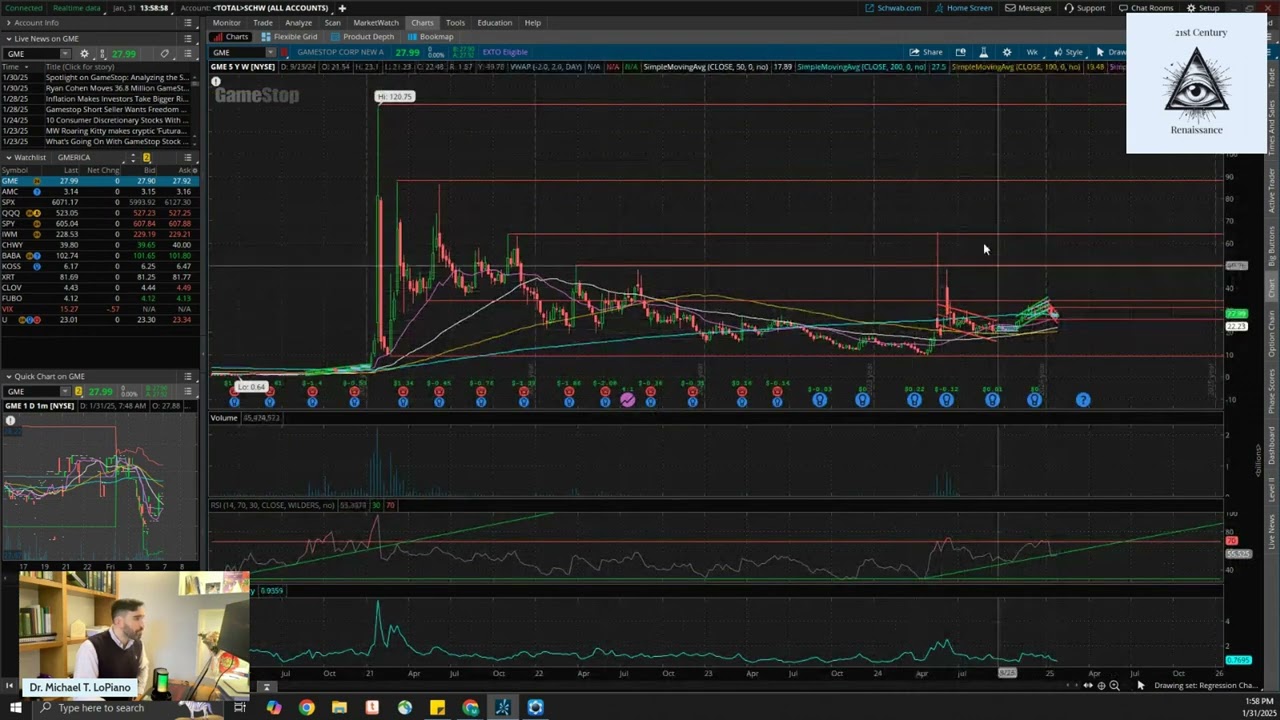1280x720 pixels.
Task: Click the pink event marker on the time axis
Action: click(627, 400)
